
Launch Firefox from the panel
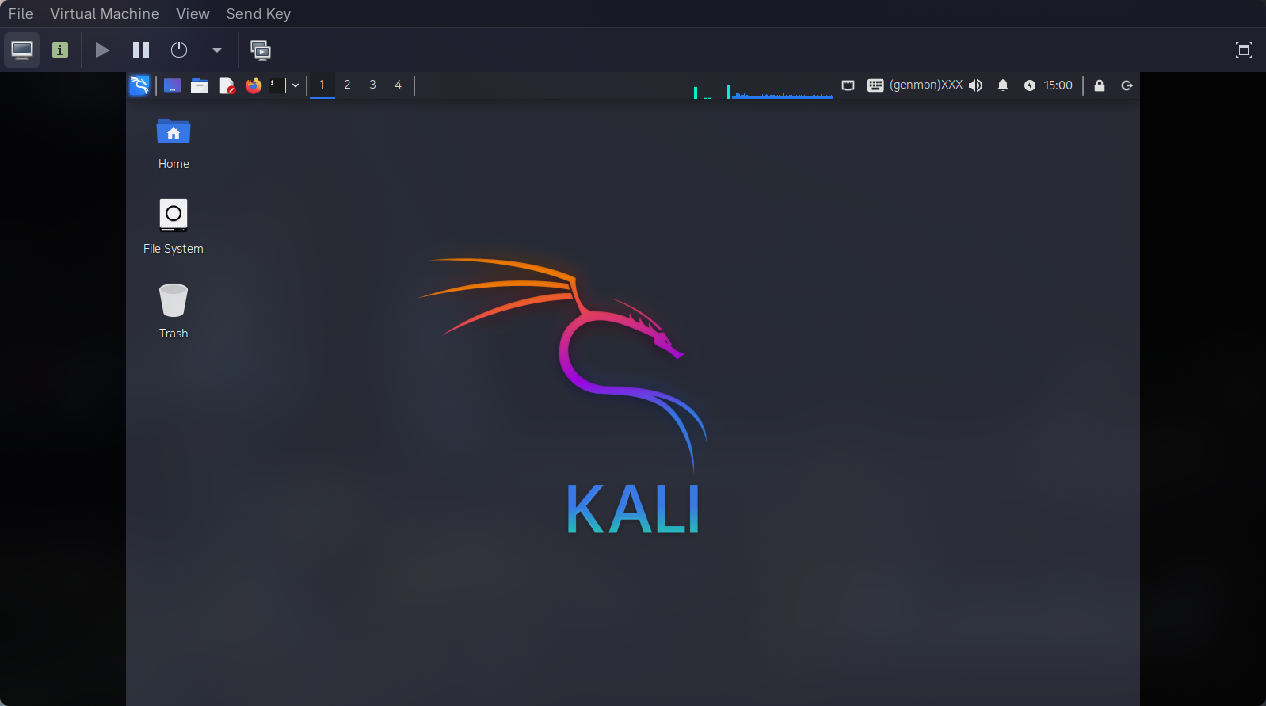[x=253, y=85]
